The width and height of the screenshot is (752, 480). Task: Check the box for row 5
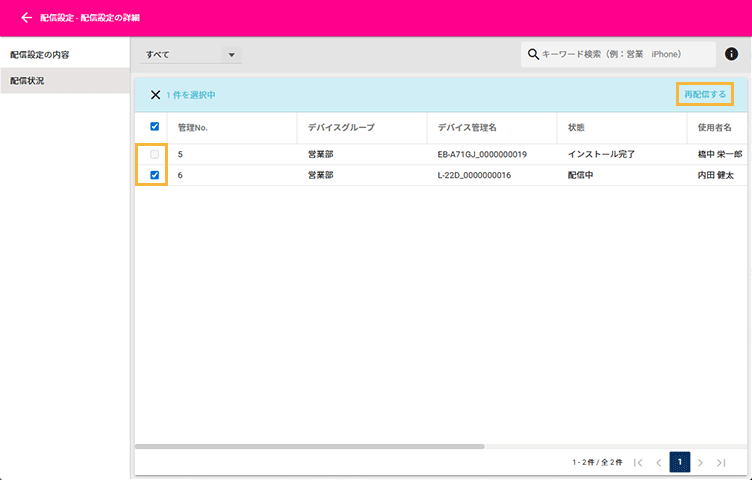pyautogui.click(x=154, y=154)
